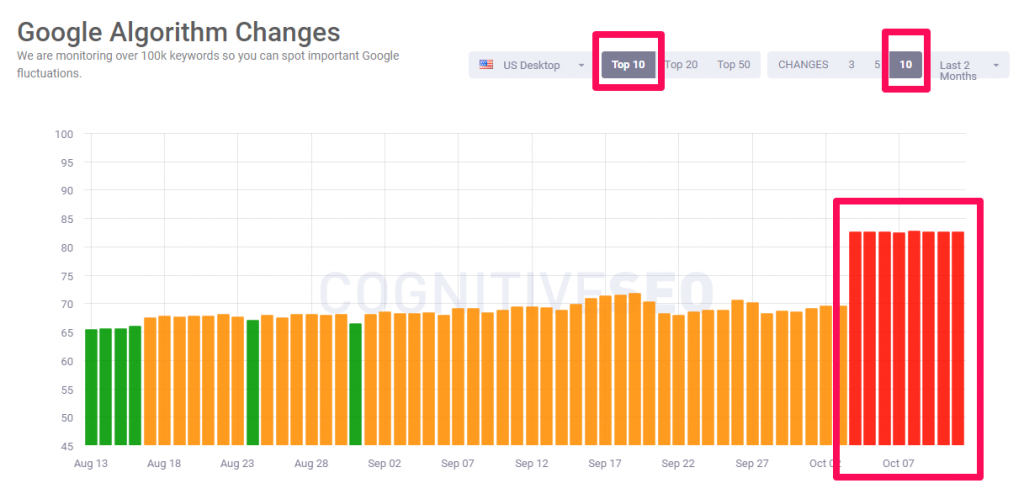Click the Google Algorithm Changes heading
The width and height of the screenshot is (1024, 494).
[x=179, y=32]
